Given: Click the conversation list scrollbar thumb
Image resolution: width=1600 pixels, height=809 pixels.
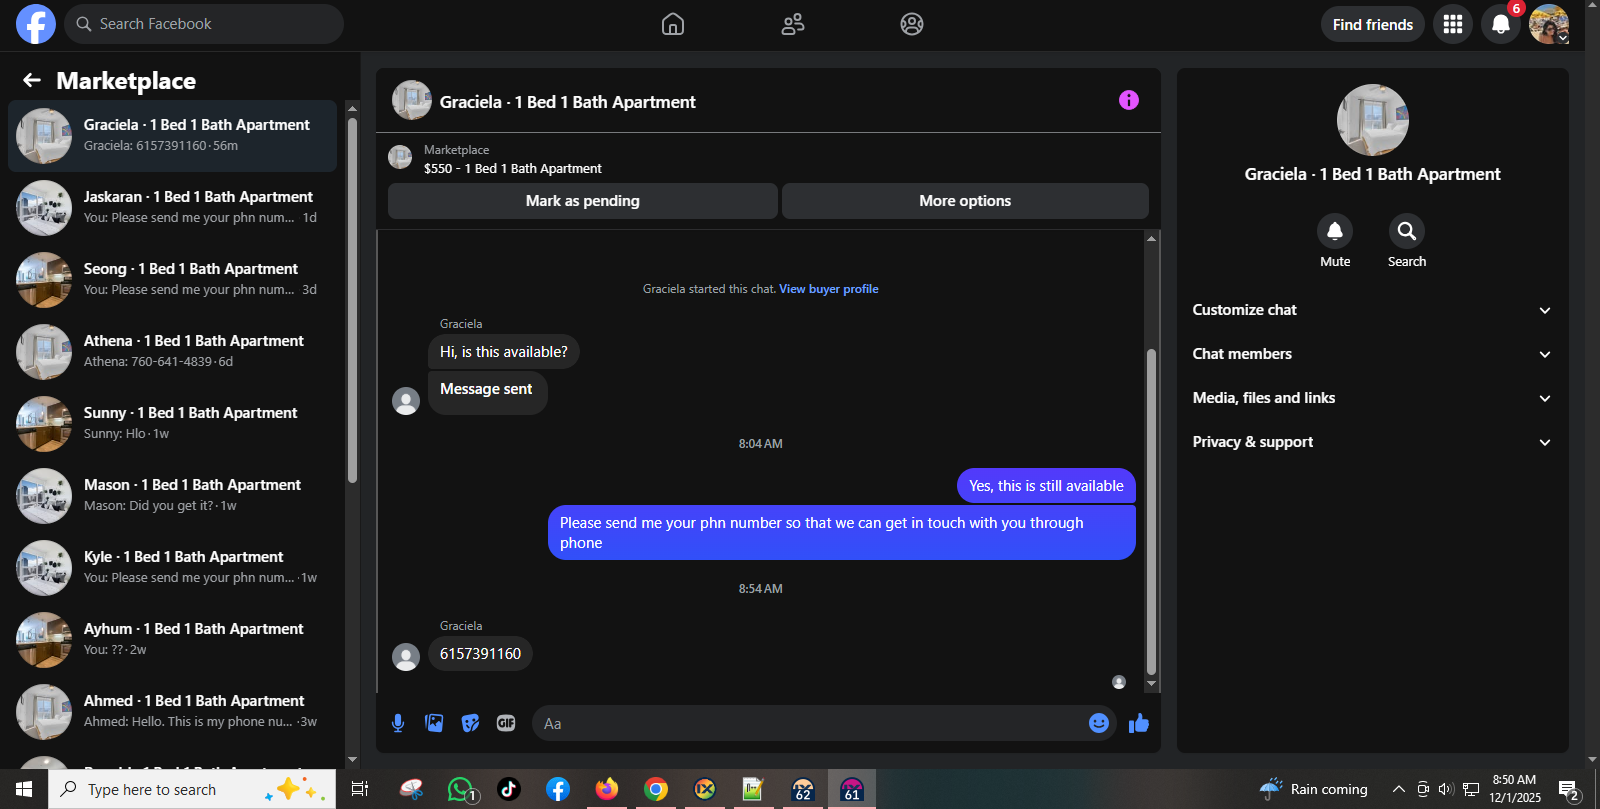Looking at the screenshot, I should (x=352, y=300).
